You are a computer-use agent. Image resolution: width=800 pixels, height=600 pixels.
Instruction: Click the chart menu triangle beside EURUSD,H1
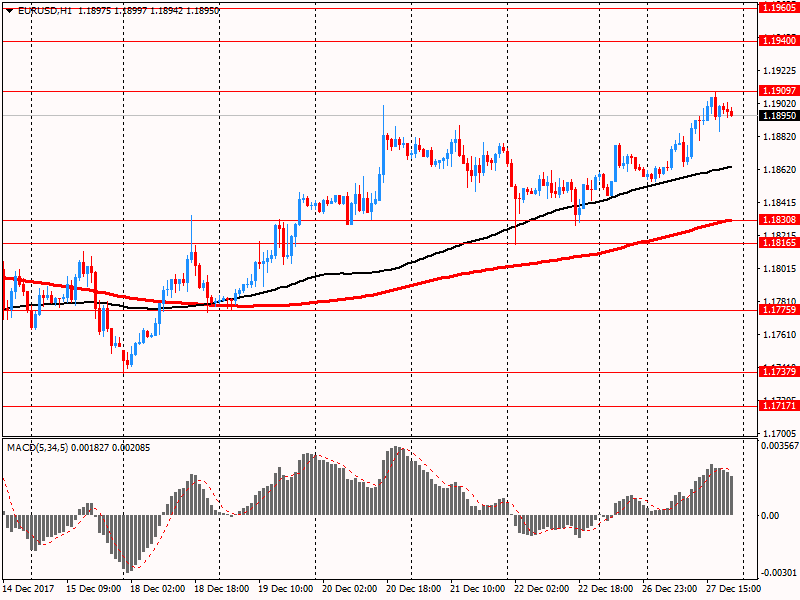9,10
